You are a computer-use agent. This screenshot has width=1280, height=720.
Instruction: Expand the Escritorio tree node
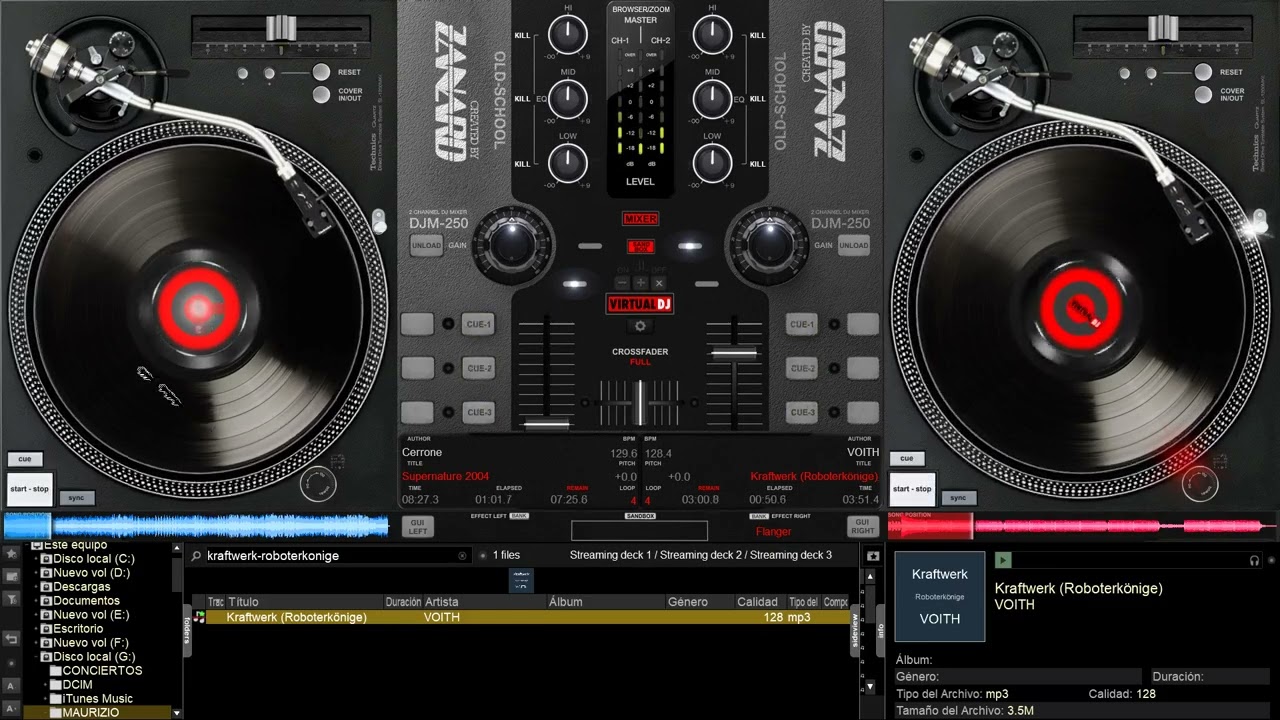coord(37,629)
